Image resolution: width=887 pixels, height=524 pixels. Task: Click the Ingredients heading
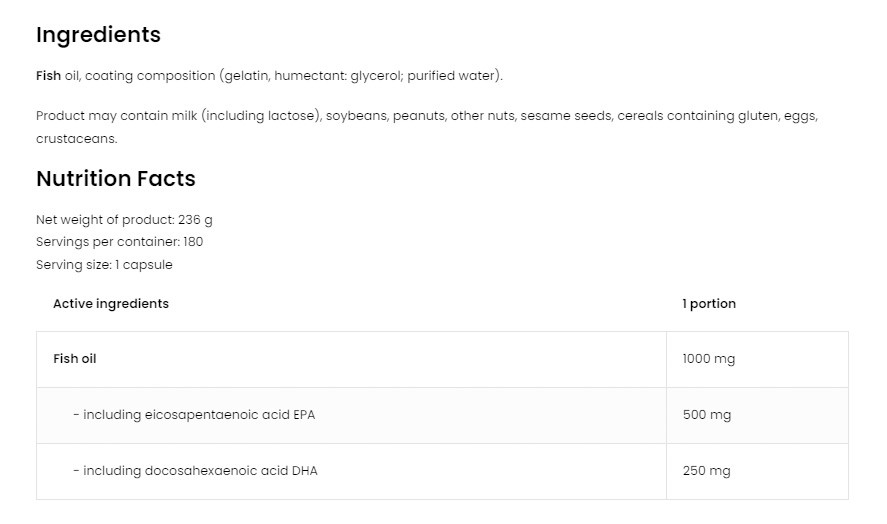point(98,35)
